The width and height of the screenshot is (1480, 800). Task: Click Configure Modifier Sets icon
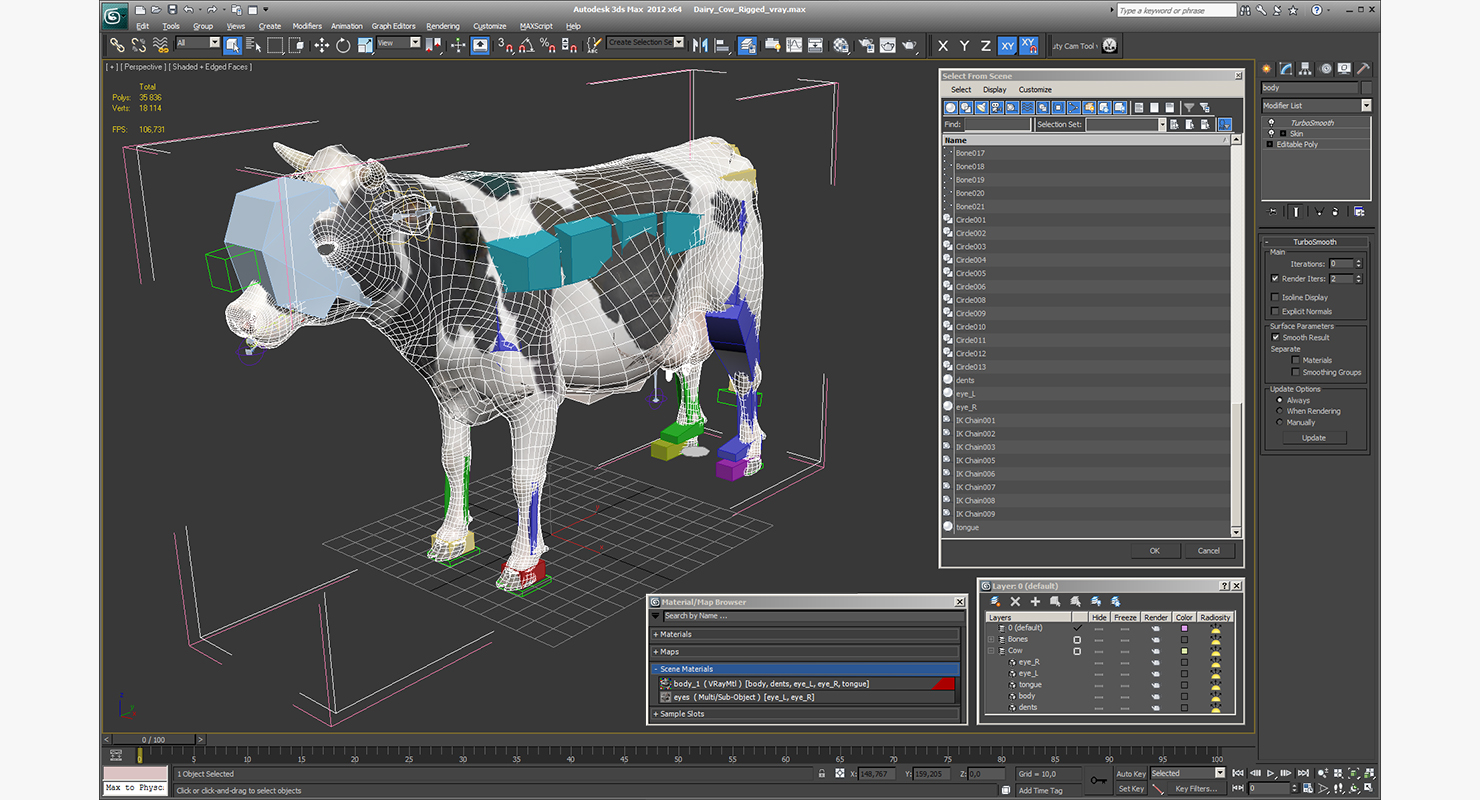1359,212
